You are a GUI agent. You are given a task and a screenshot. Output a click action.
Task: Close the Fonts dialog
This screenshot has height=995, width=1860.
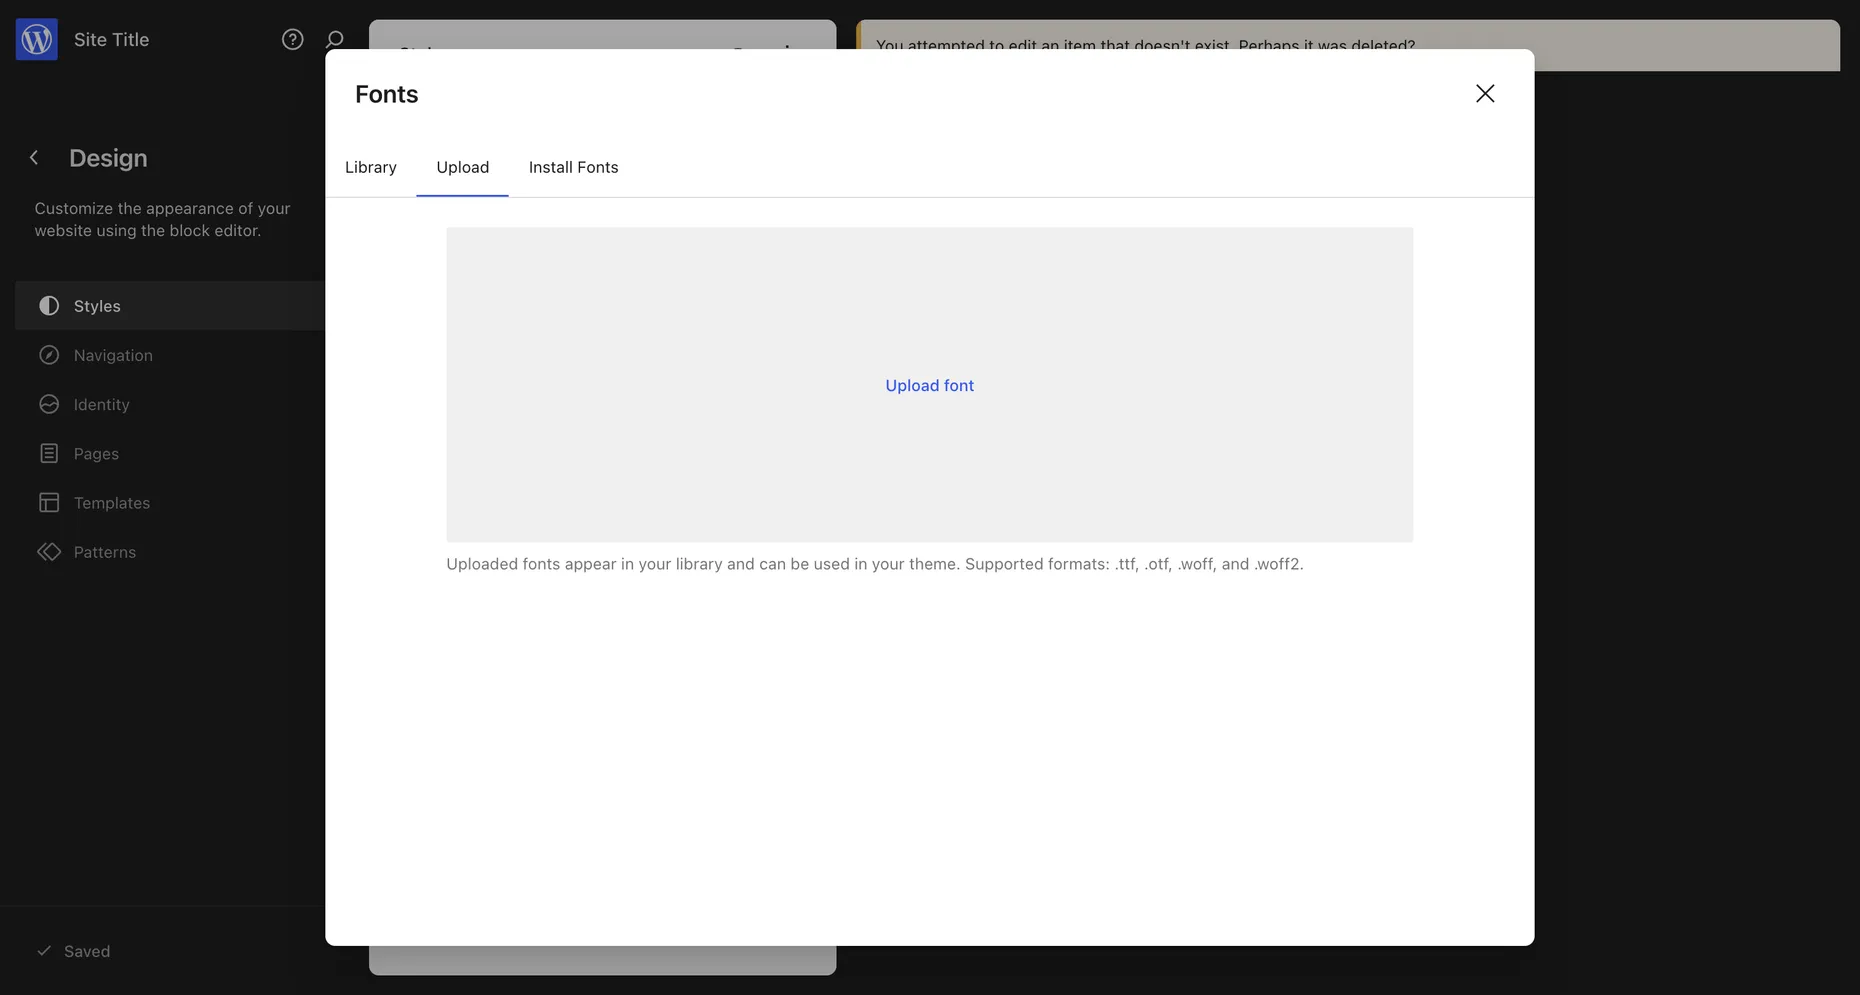(1485, 93)
